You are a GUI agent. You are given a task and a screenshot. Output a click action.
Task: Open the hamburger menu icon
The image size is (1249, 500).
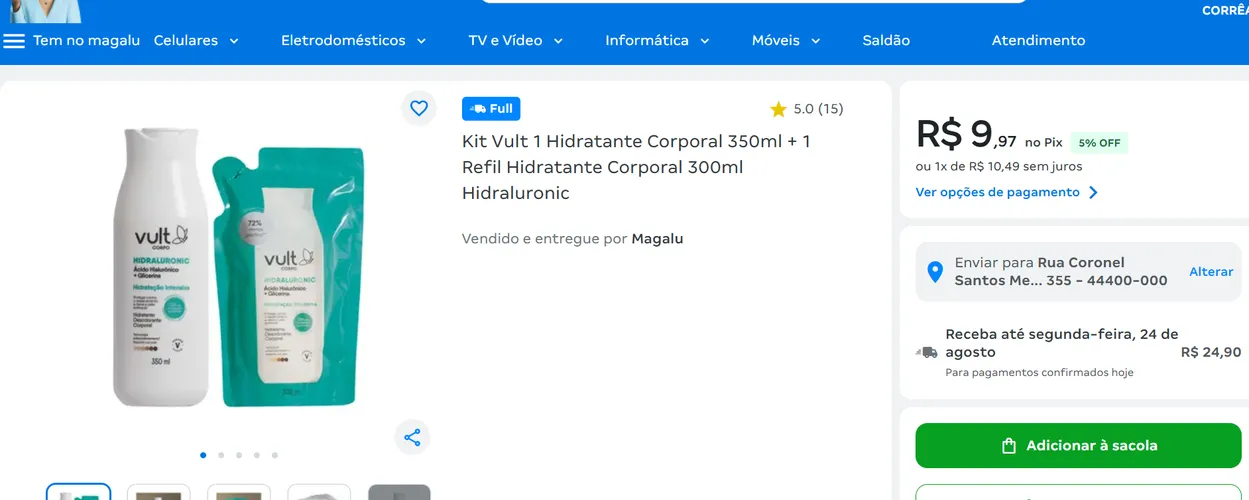14,41
